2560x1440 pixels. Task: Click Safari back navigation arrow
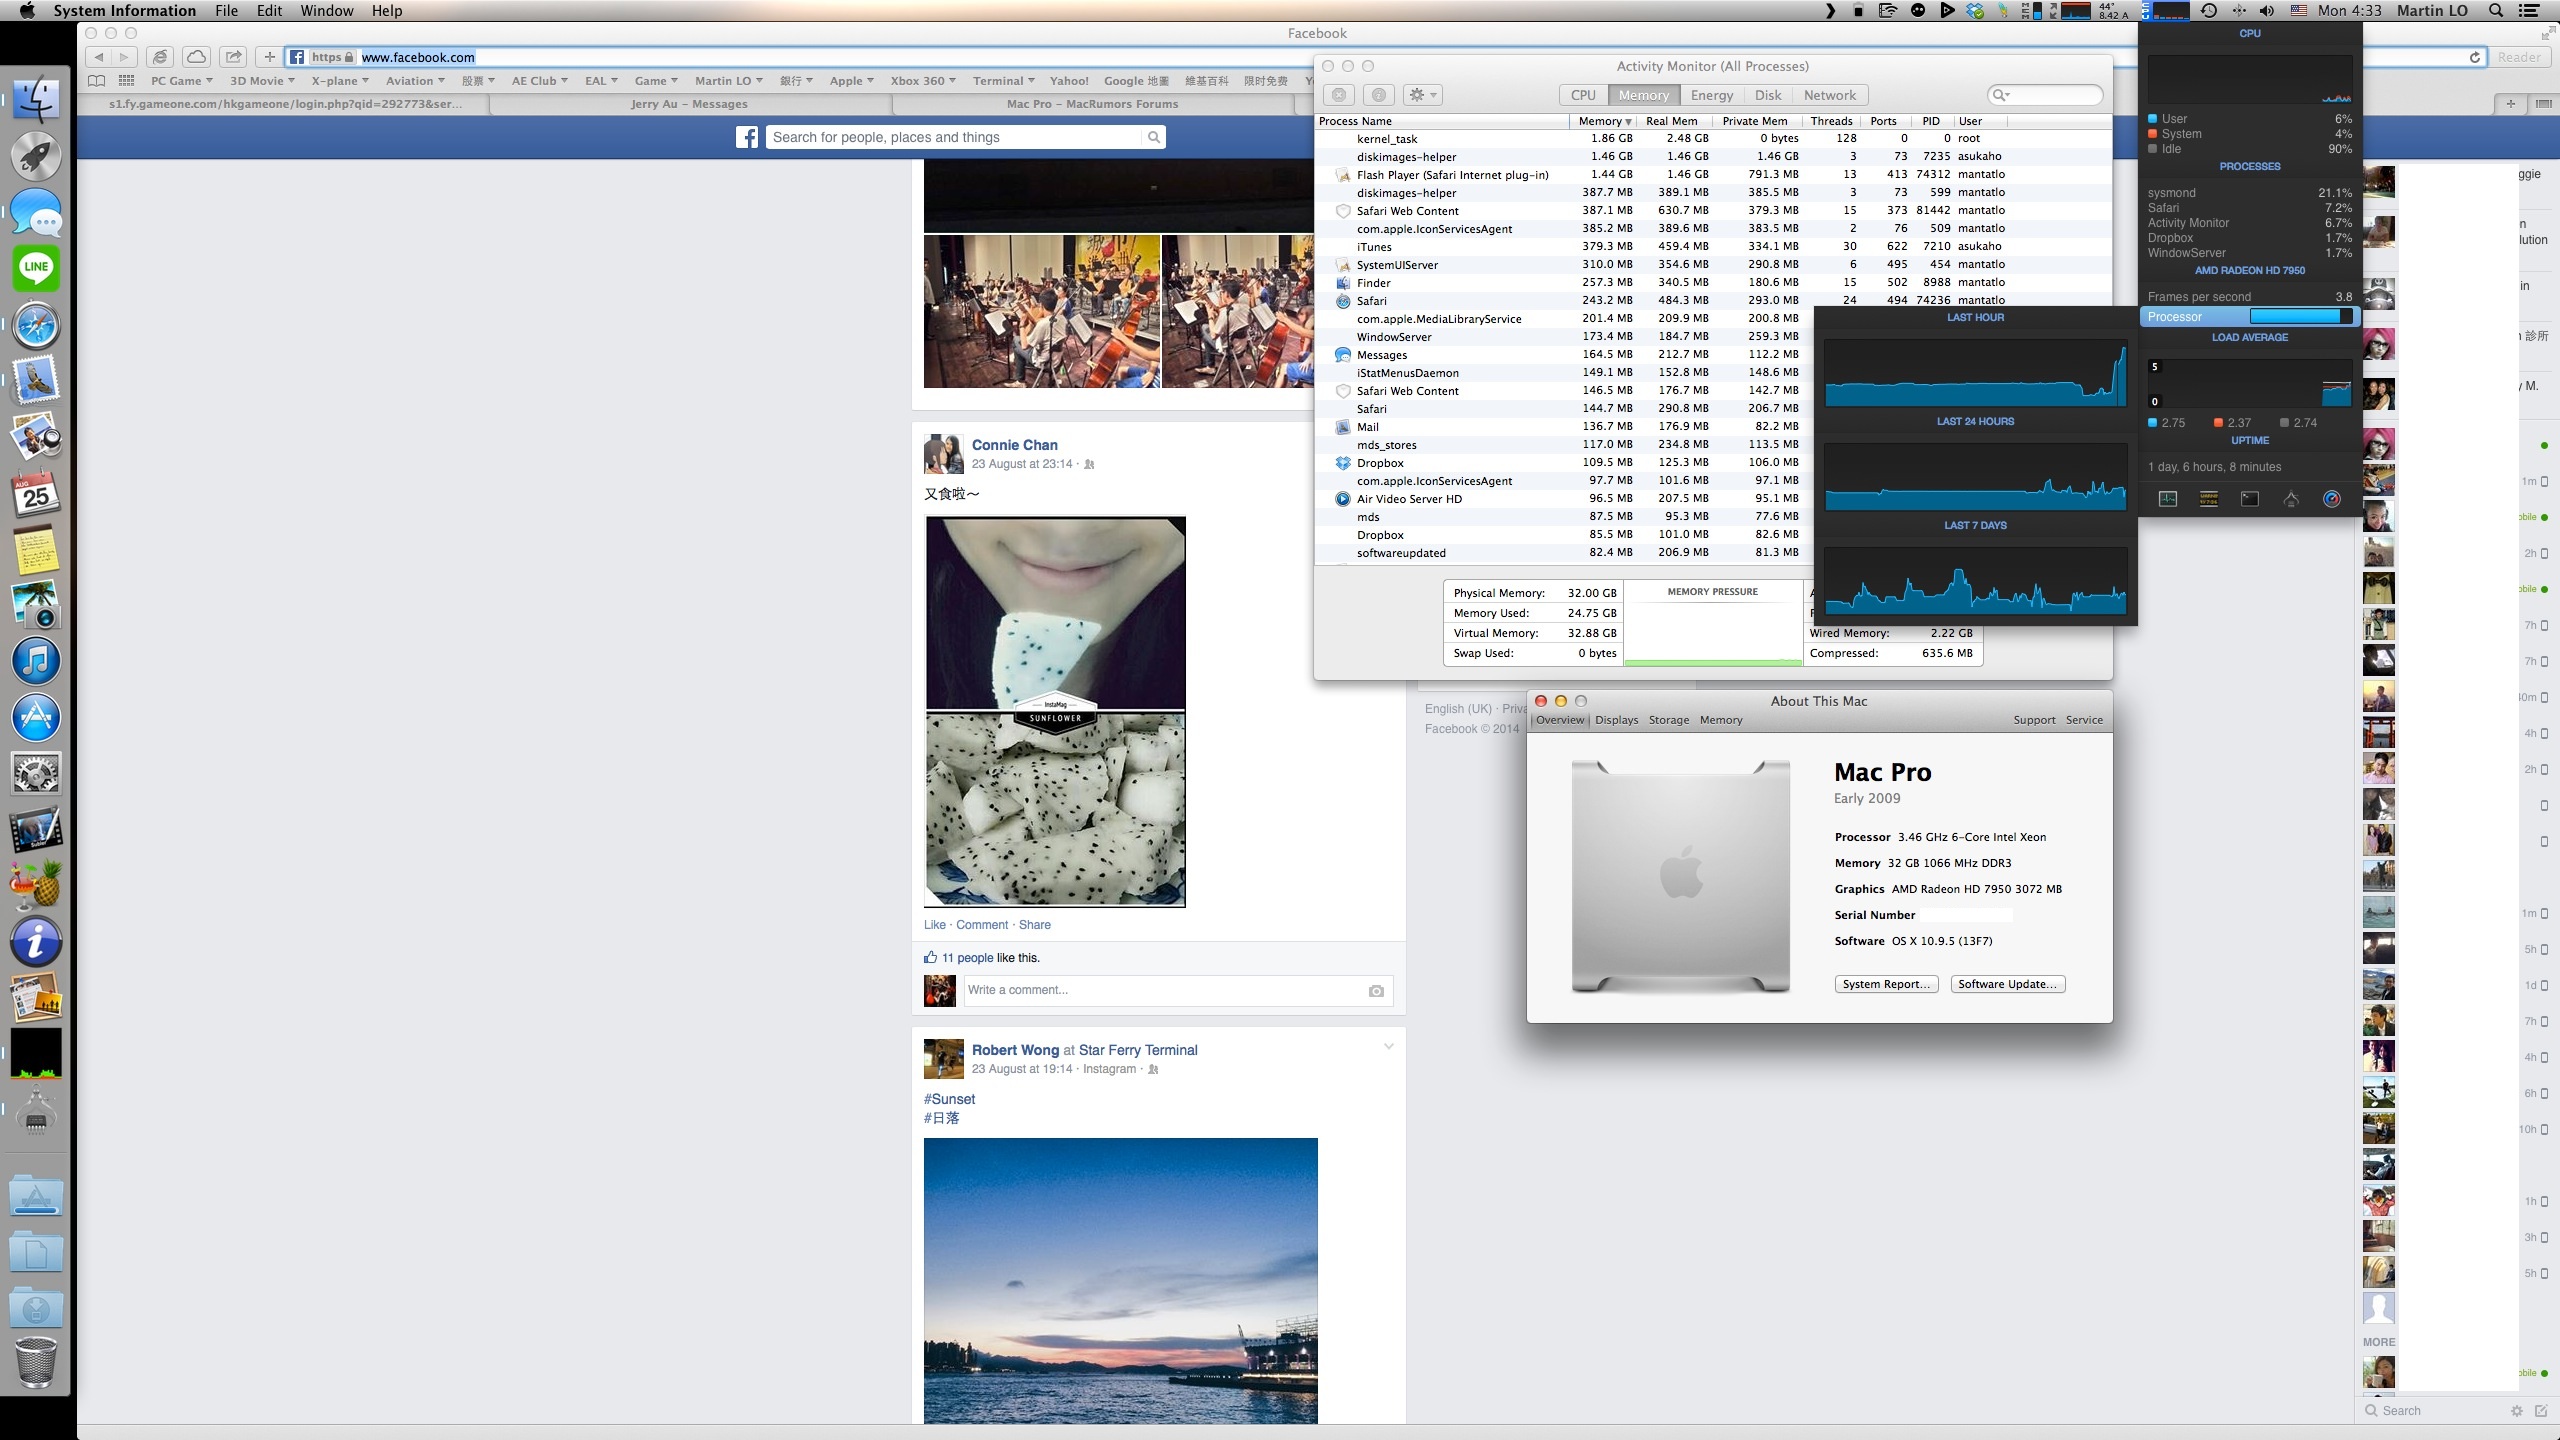pyautogui.click(x=98, y=57)
